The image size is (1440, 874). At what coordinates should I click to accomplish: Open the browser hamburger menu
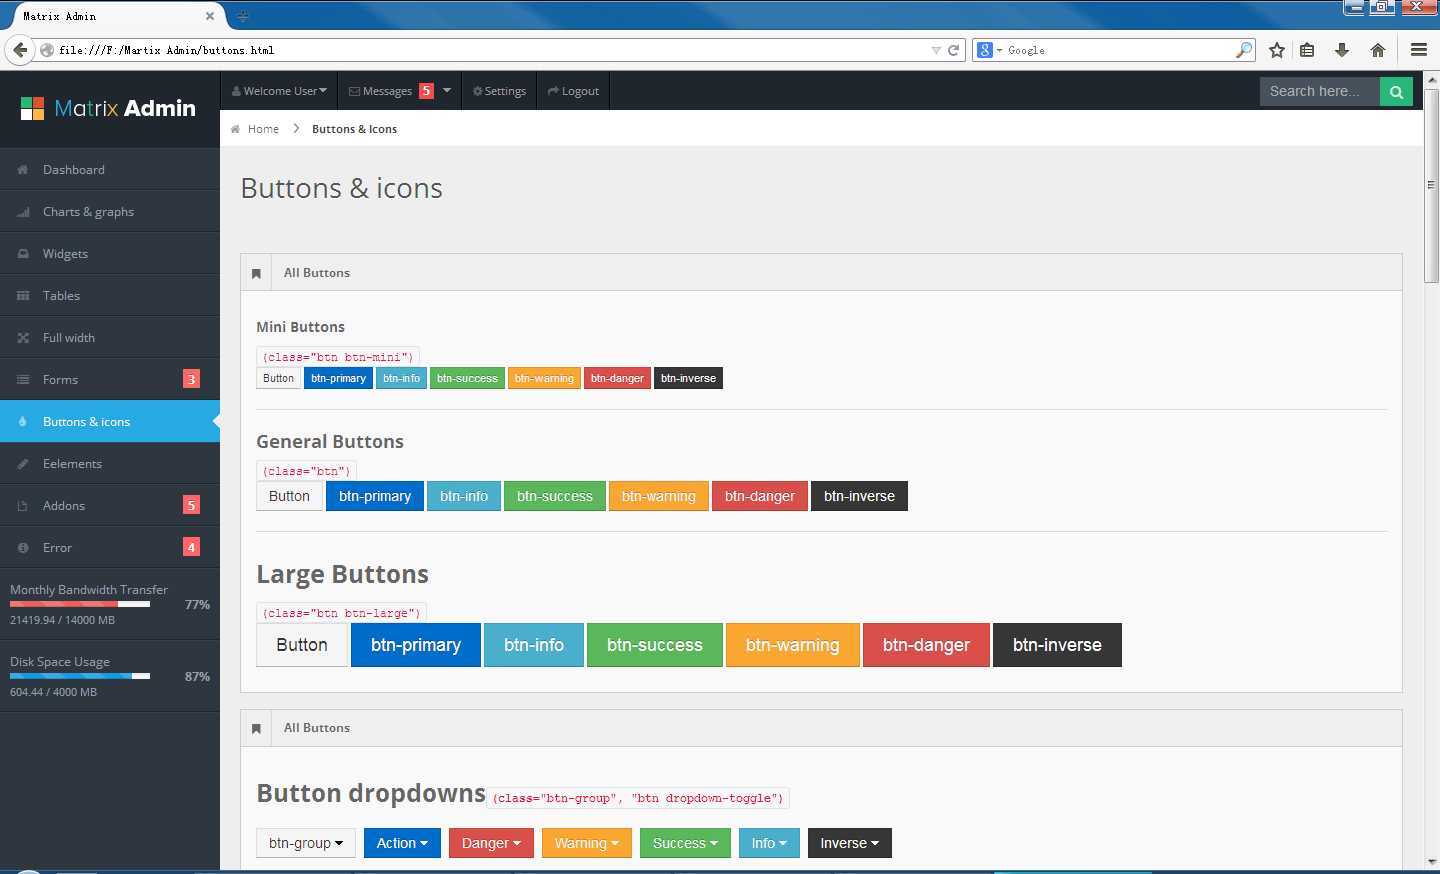coord(1418,50)
